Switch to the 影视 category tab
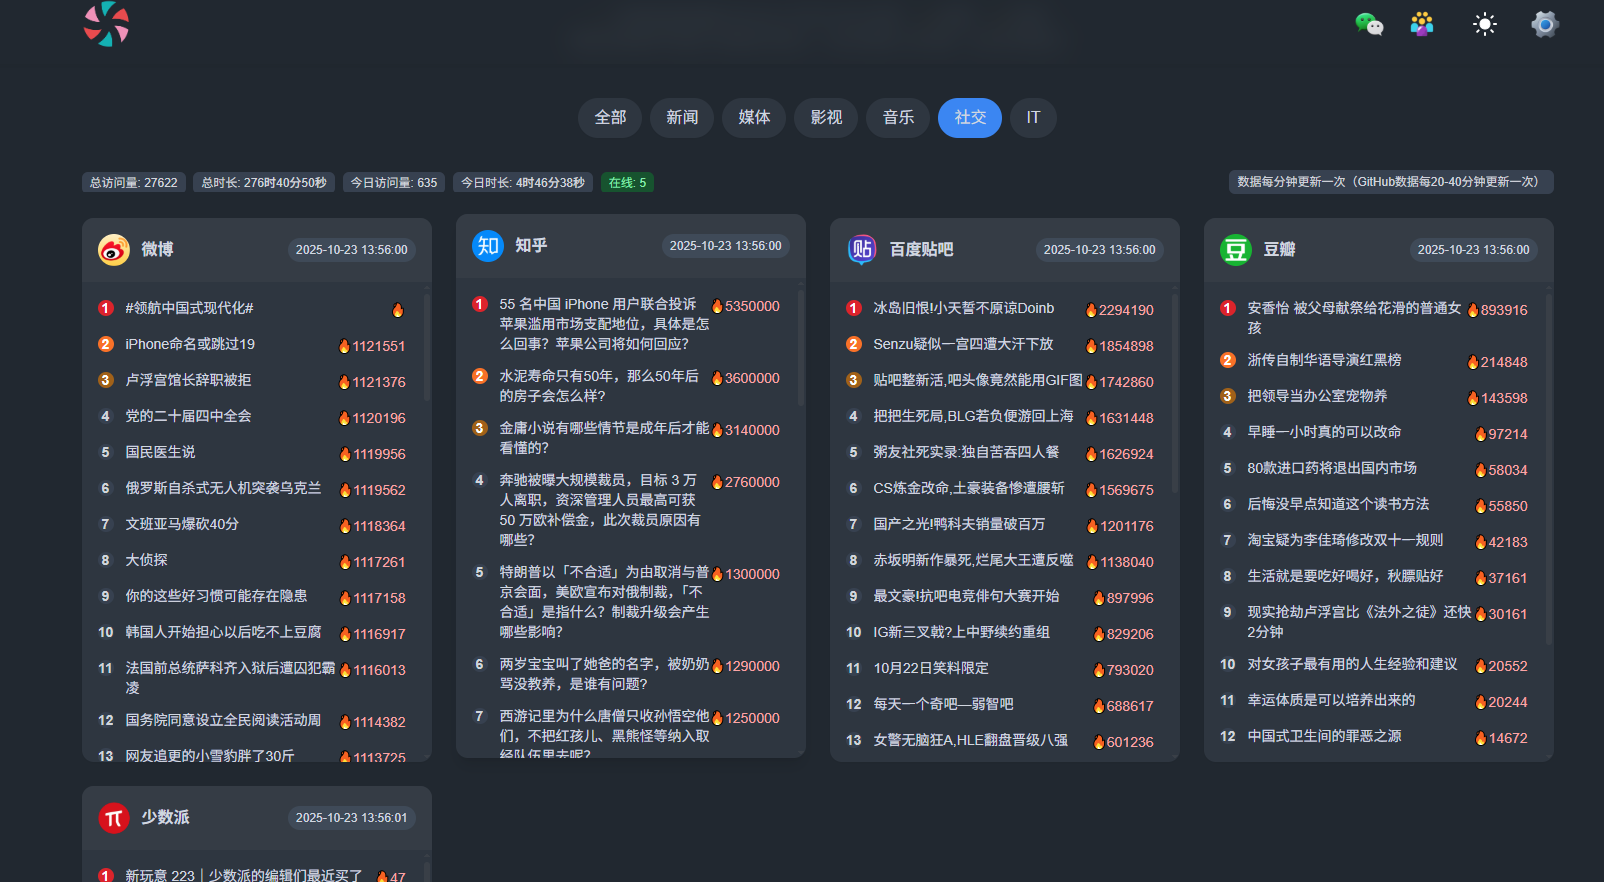This screenshot has width=1604, height=882. pyautogui.click(x=826, y=118)
